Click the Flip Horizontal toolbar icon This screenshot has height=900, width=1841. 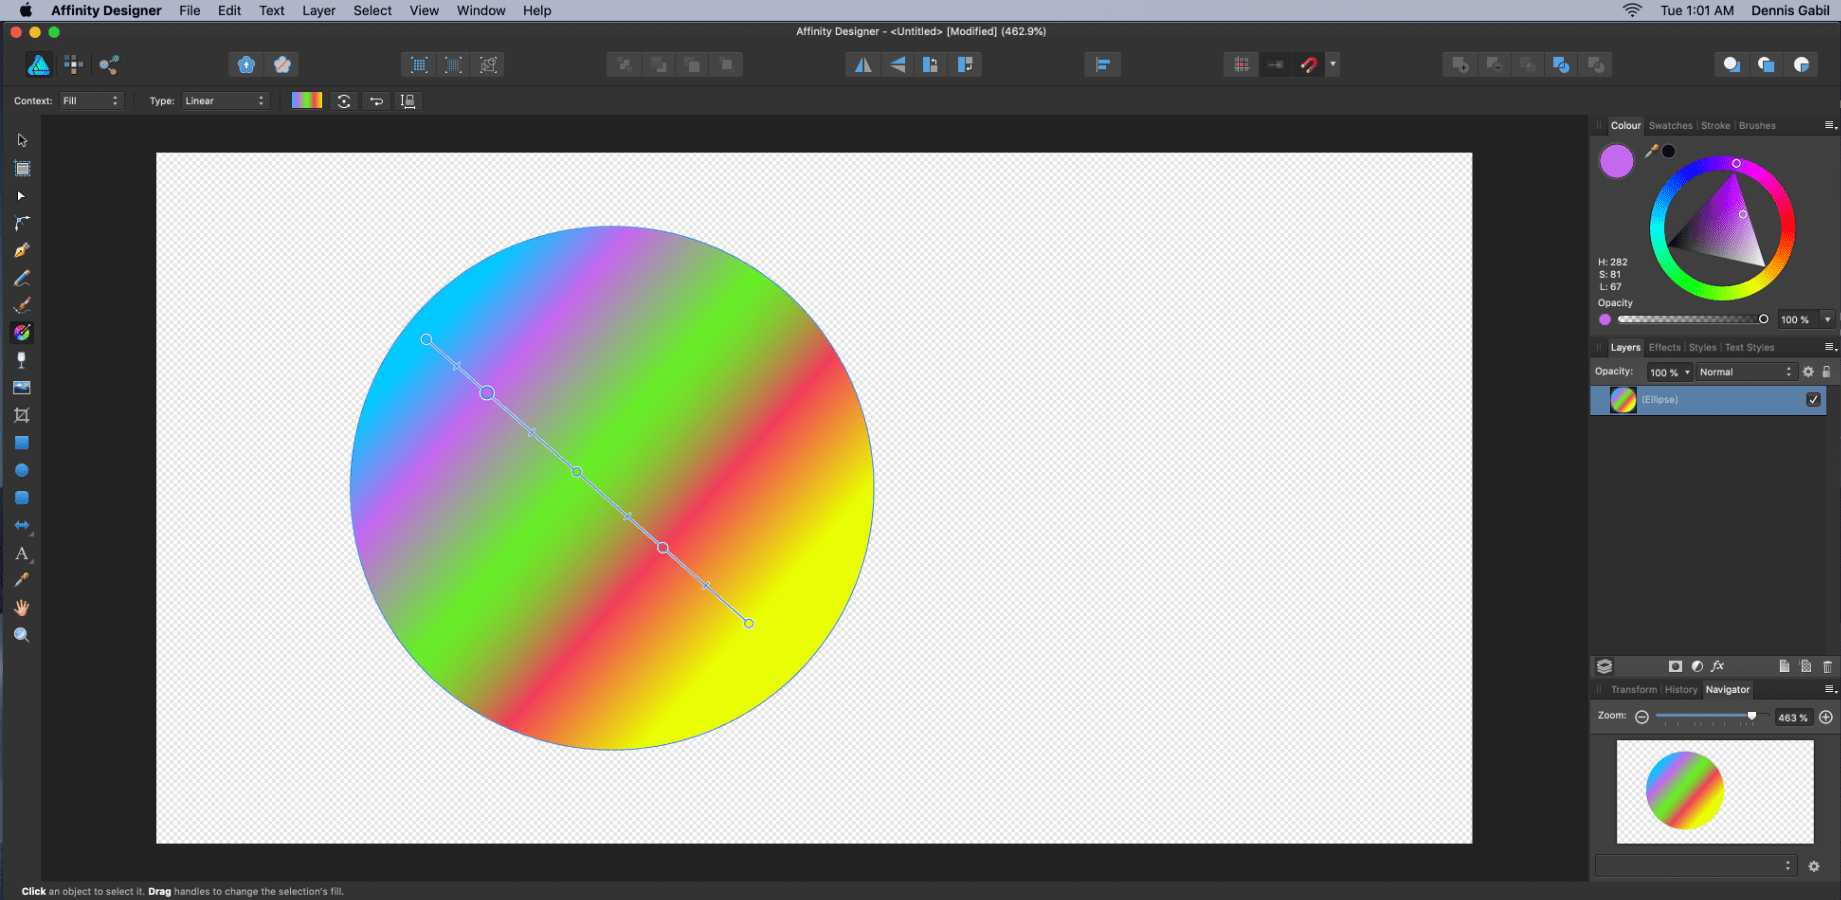(862, 65)
